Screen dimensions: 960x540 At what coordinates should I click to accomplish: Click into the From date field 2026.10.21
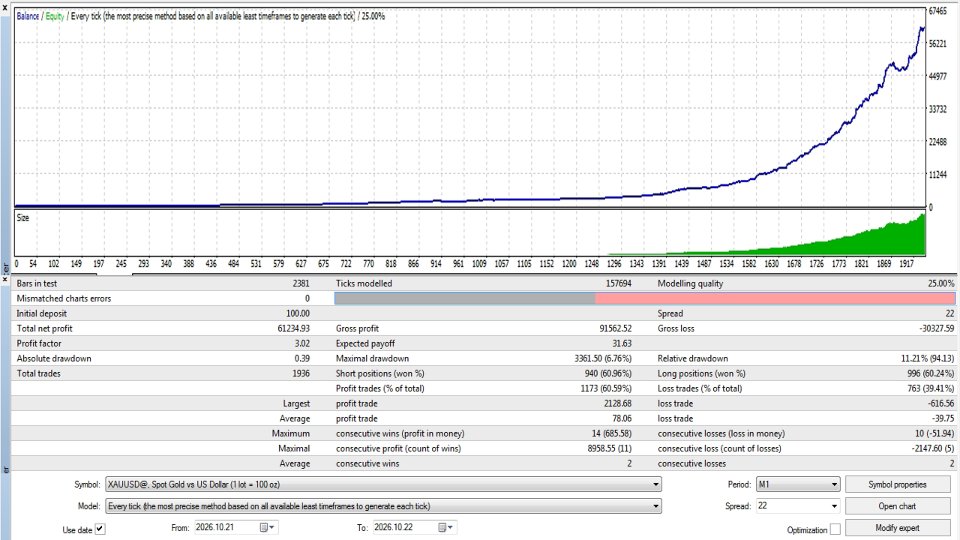226,527
